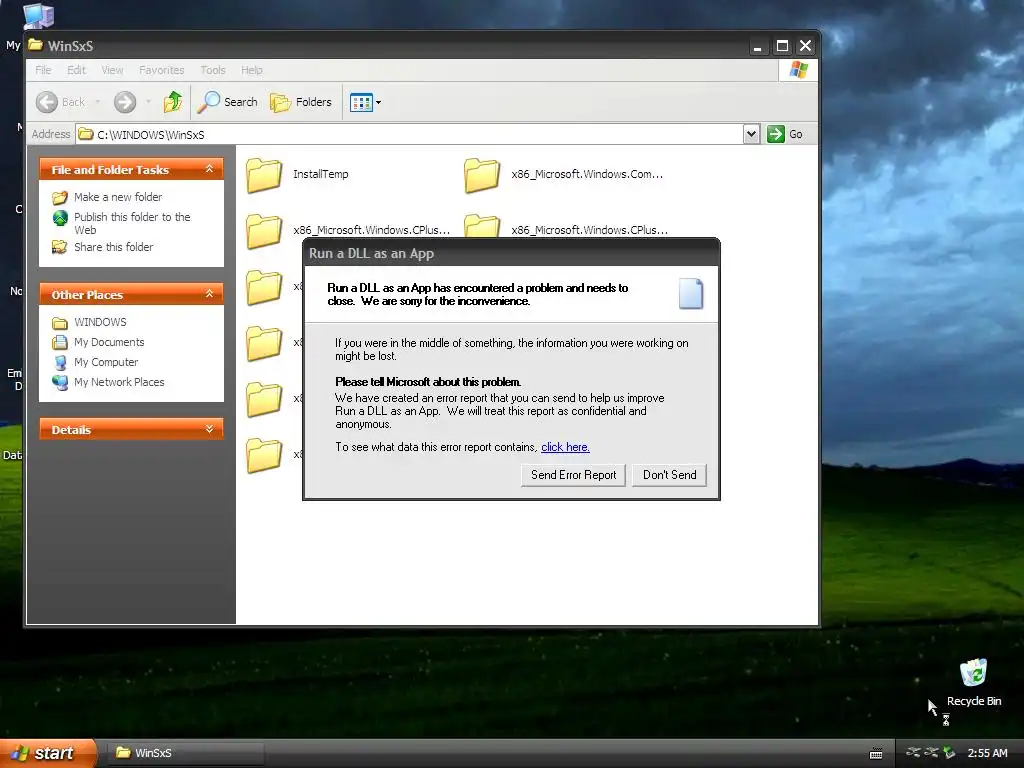Click the My Documents sidebar icon

[x=60, y=342]
